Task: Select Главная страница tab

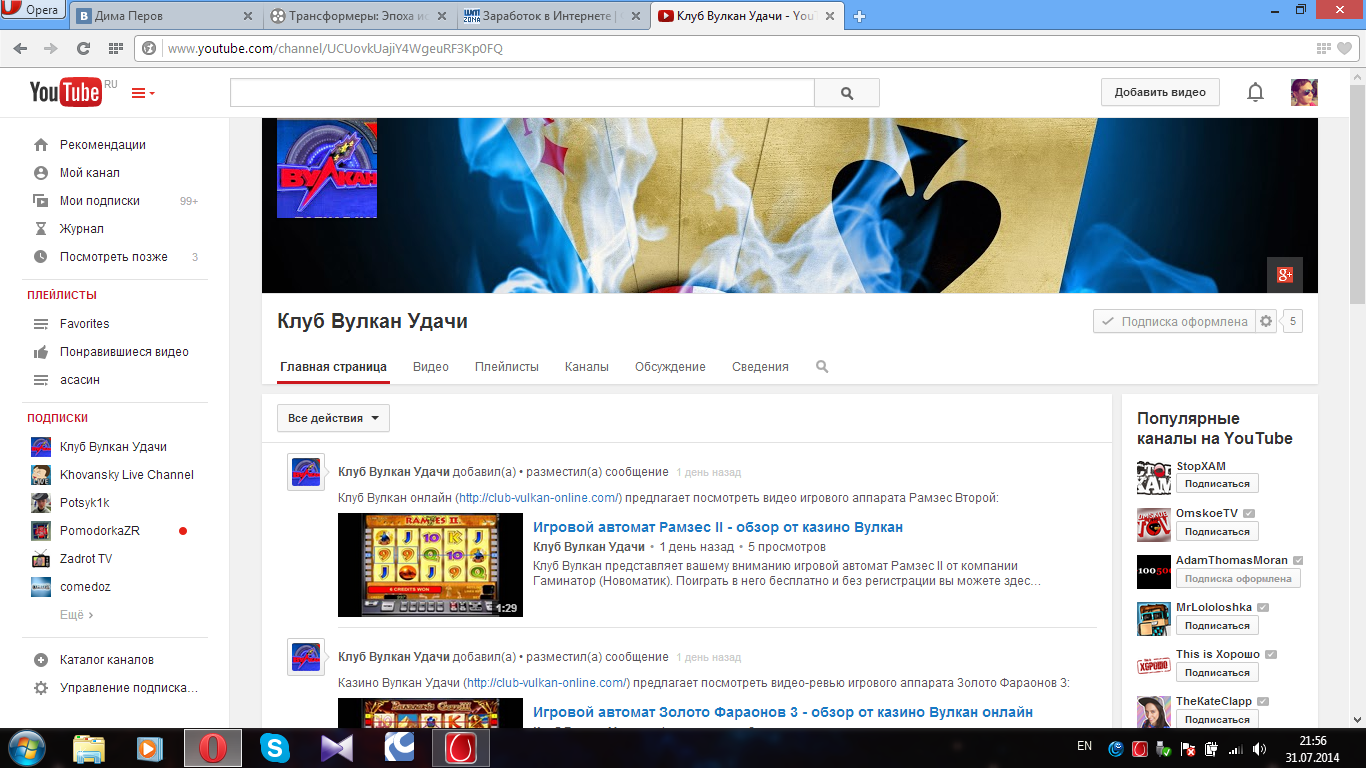Action: [333, 367]
